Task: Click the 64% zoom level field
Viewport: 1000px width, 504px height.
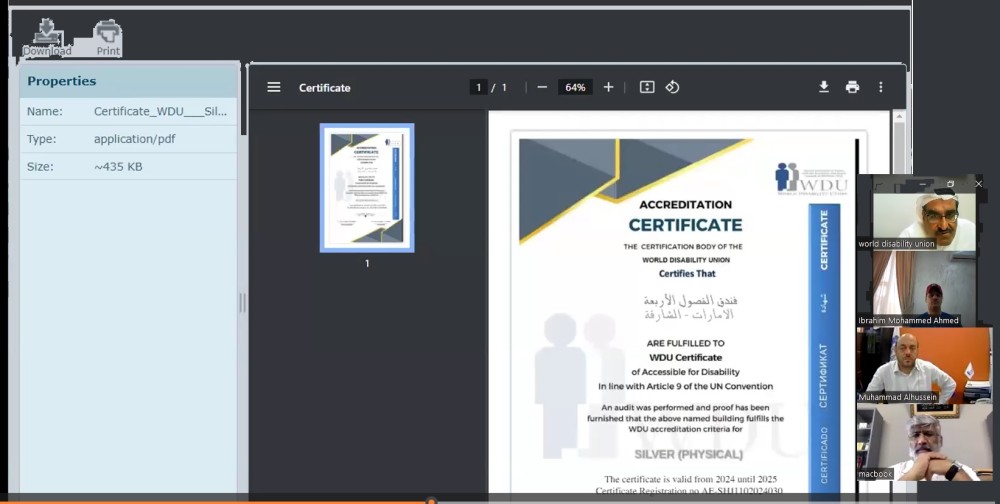Action: click(575, 87)
